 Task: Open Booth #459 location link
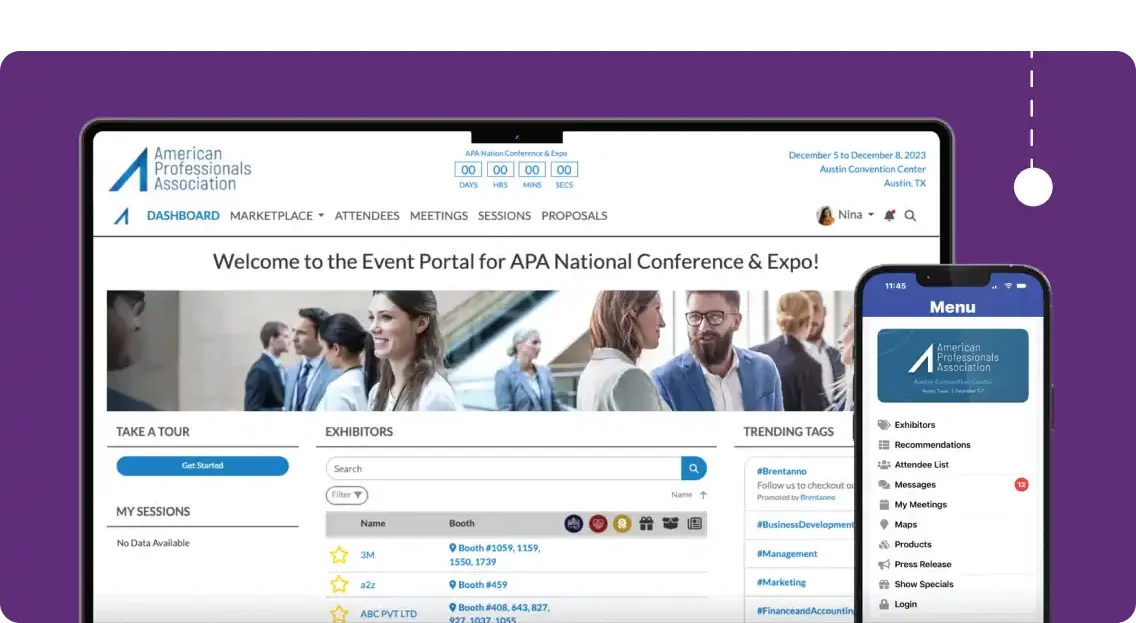pyautogui.click(x=478, y=585)
